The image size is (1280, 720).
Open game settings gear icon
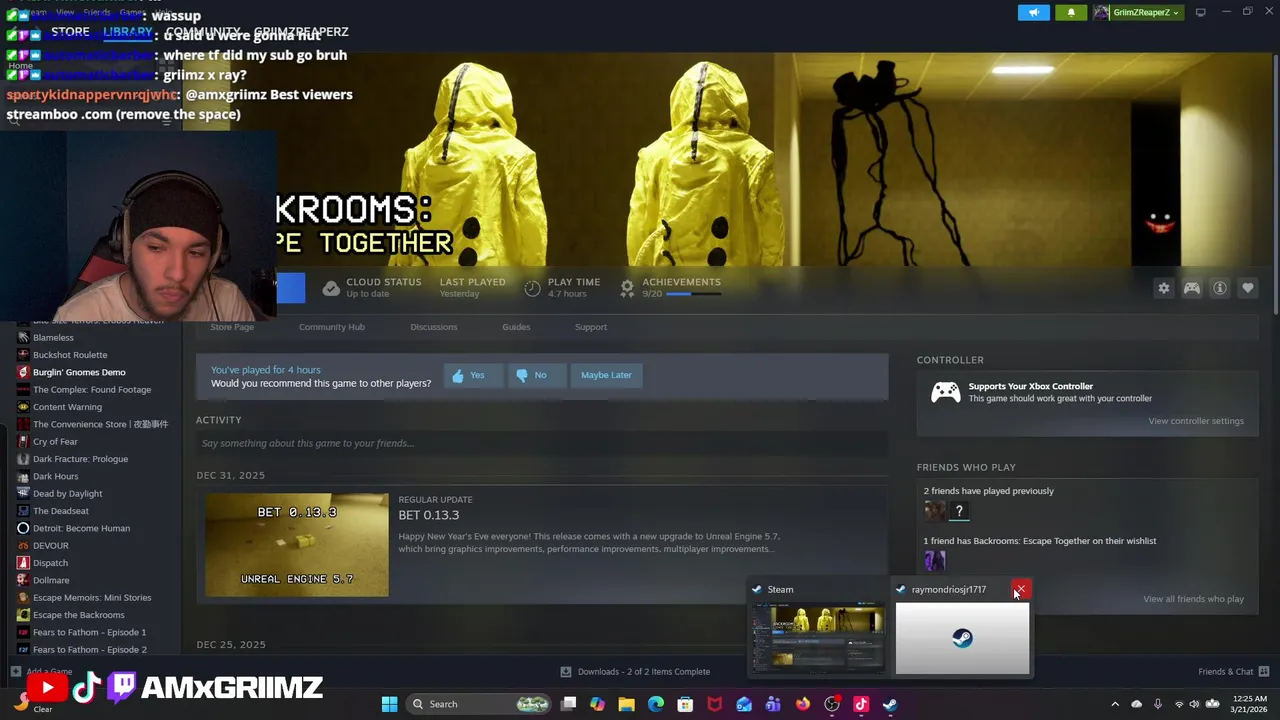(1163, 288)
